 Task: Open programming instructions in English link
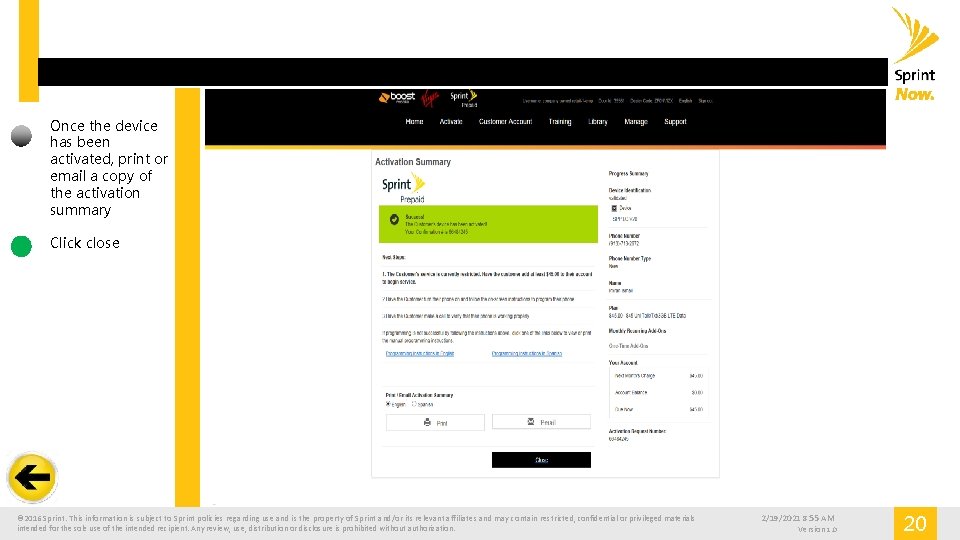point(420,353)
